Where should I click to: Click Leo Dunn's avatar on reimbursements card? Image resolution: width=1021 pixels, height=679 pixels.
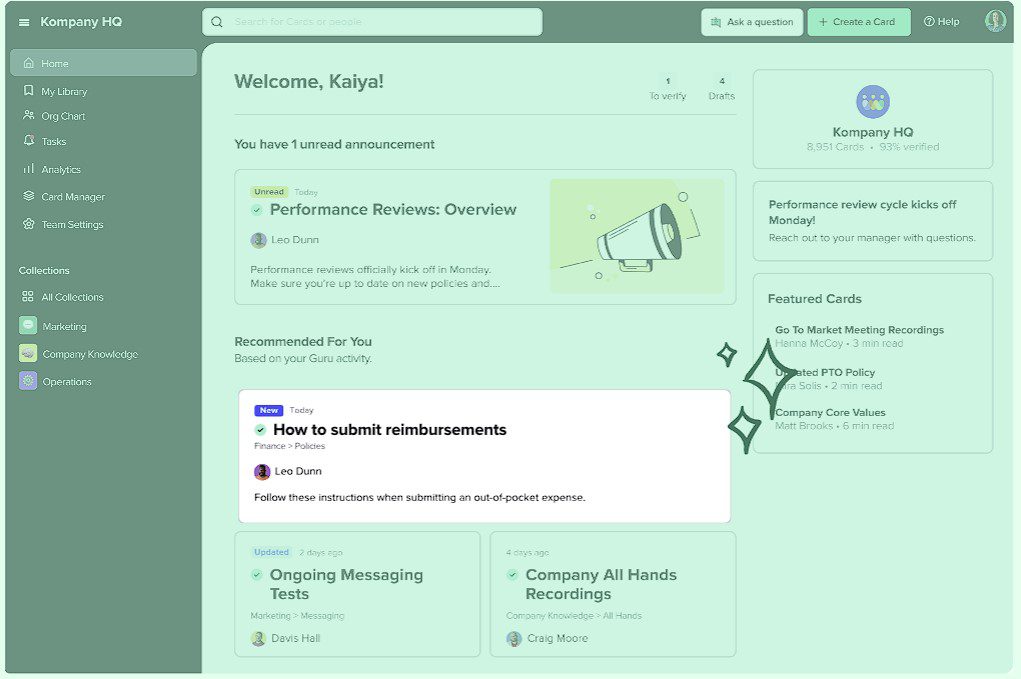pos(262,471)
